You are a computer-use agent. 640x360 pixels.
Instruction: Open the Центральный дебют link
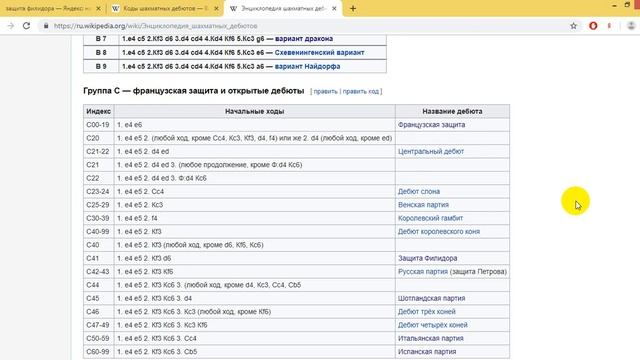(431, 151)
